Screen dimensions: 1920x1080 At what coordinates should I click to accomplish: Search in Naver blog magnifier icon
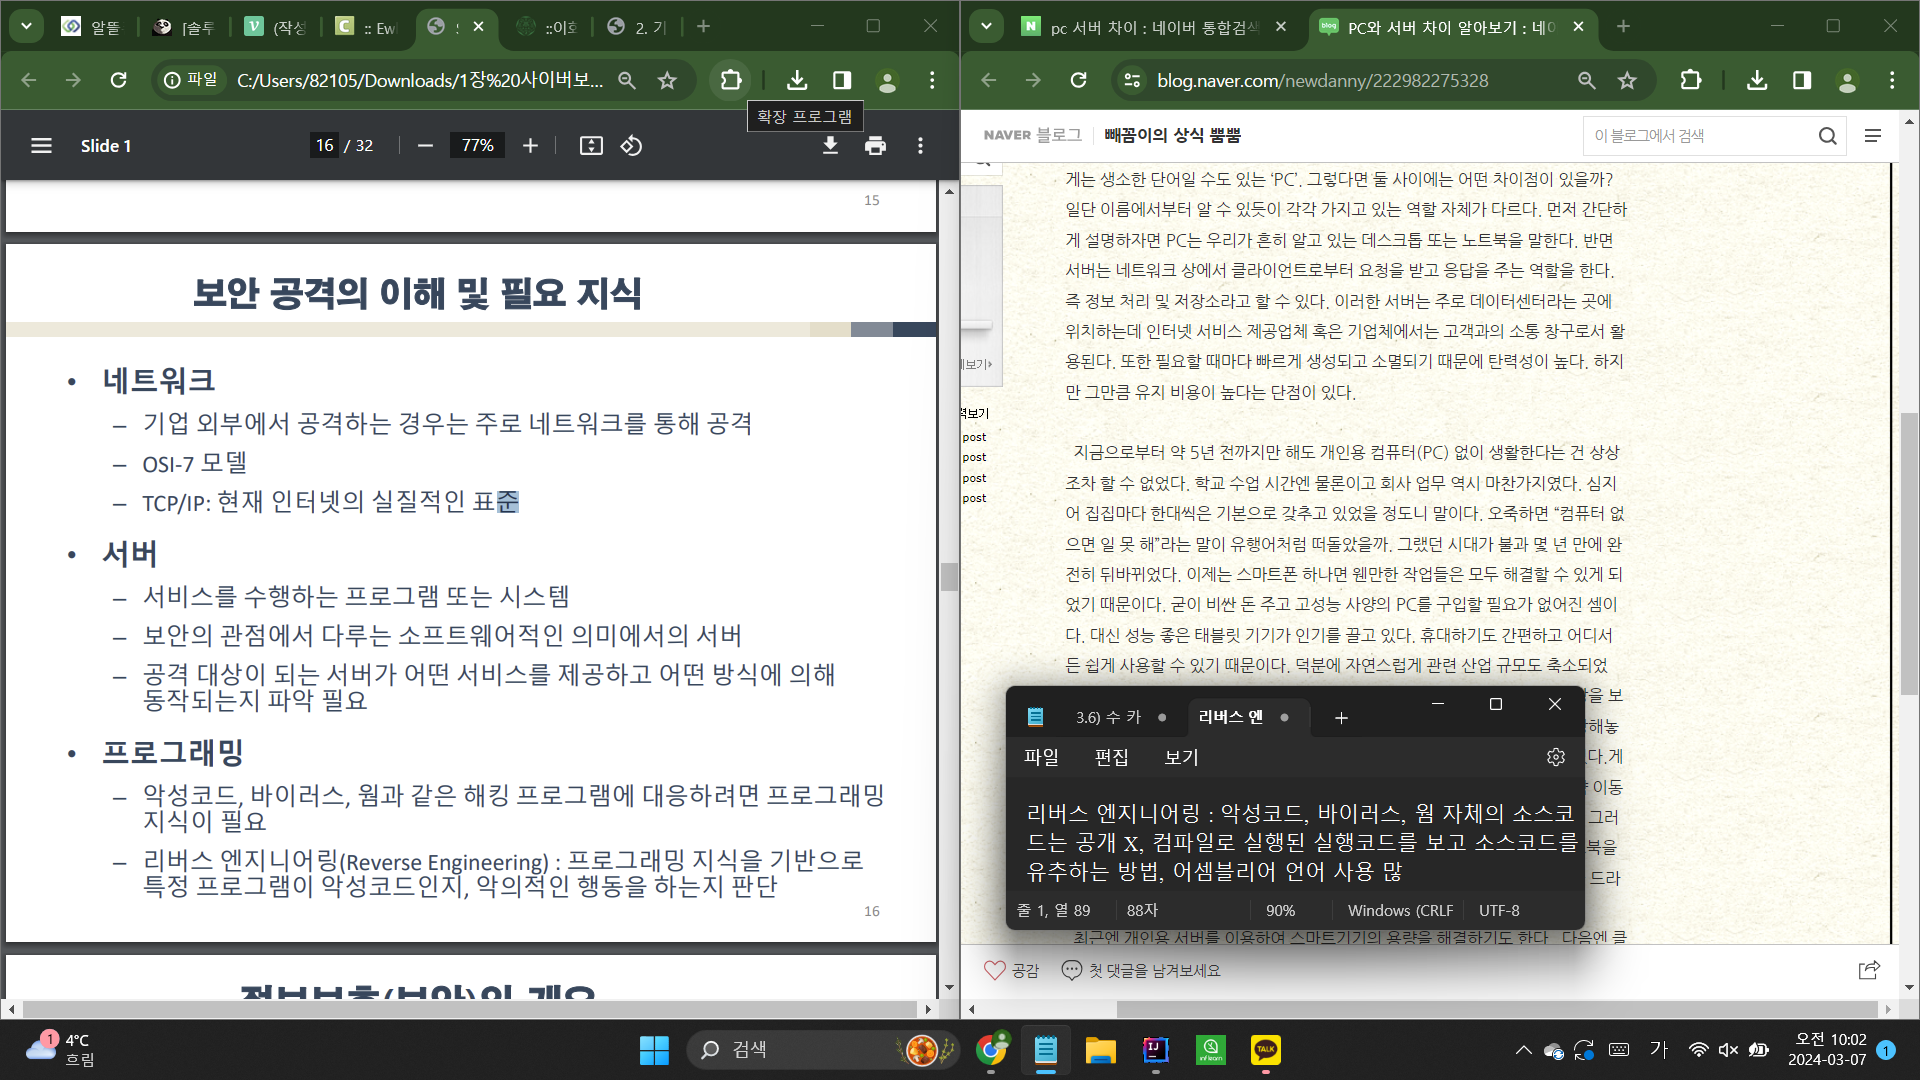coord(1827,136)
